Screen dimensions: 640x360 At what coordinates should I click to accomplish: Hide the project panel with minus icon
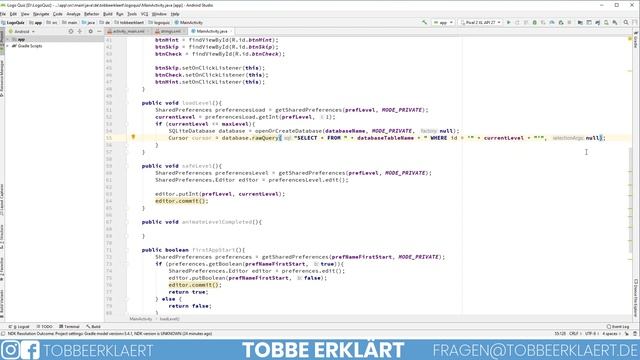99,31
